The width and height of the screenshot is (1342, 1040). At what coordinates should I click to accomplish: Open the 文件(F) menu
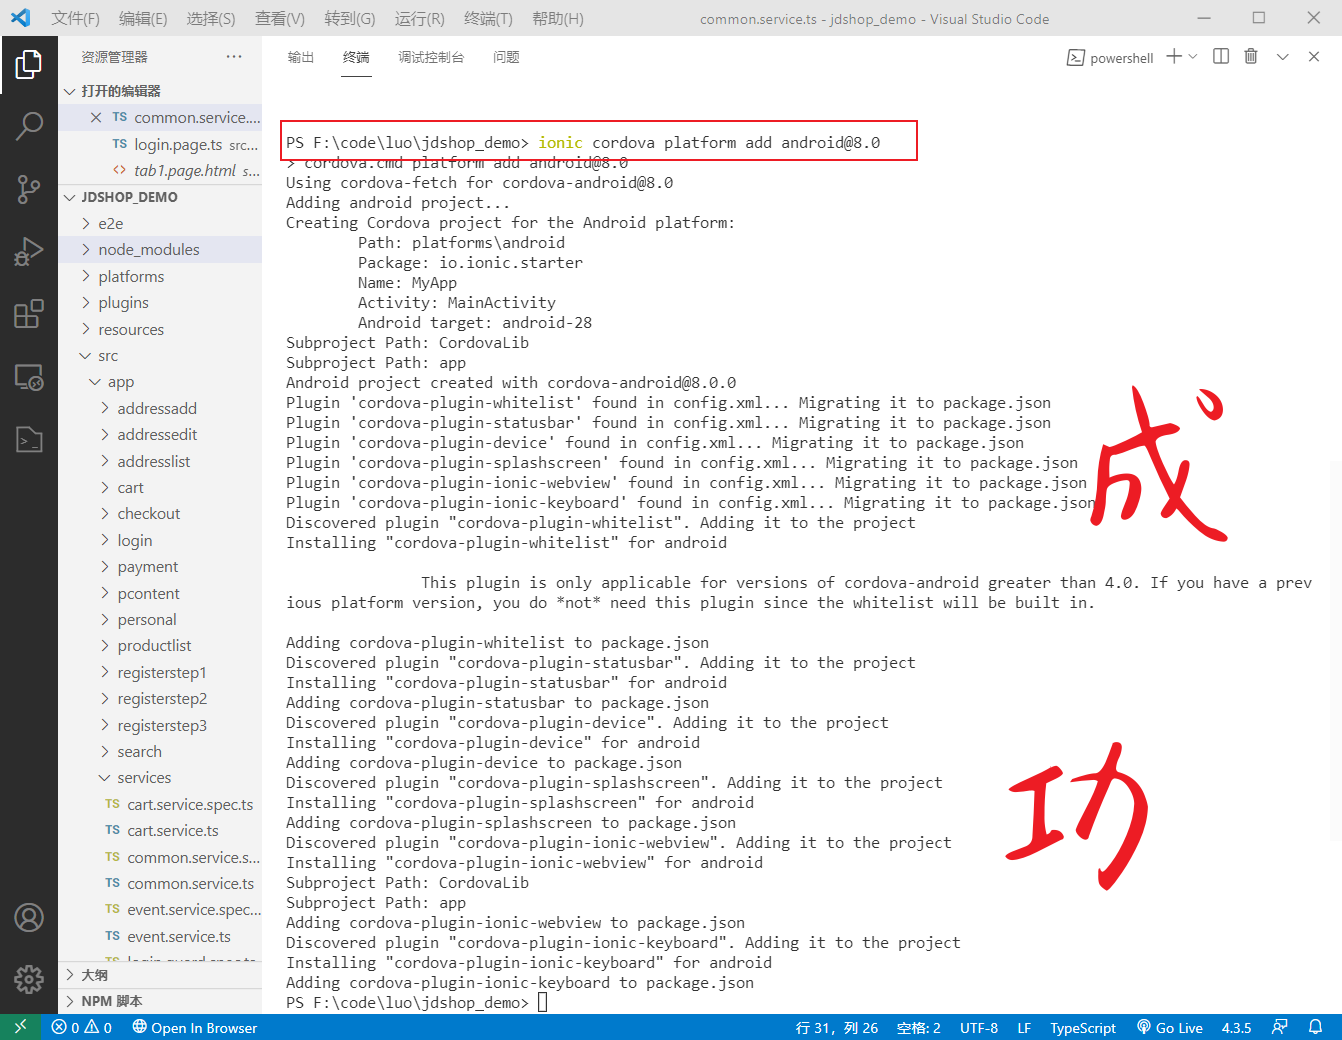coord(76,19)
